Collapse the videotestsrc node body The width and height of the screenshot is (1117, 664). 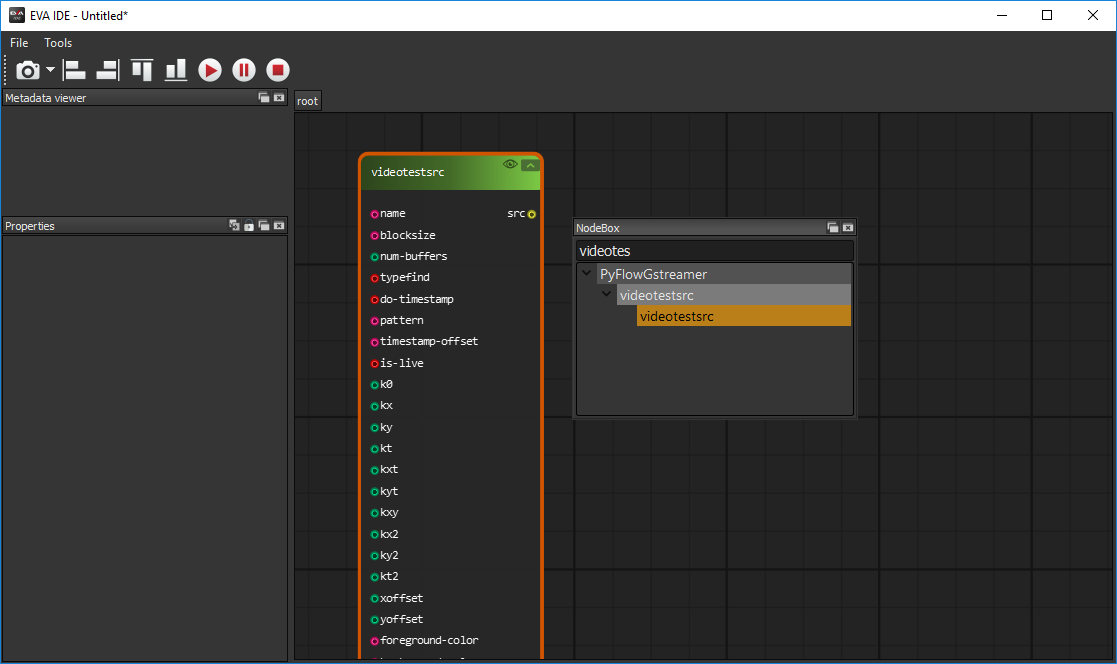click(530, 164)
